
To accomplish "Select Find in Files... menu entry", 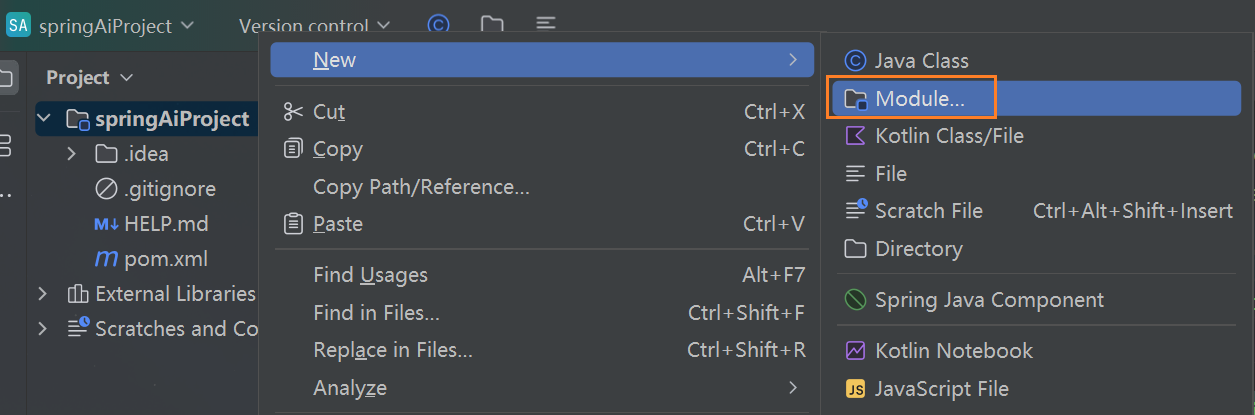I will pos(376,313).
